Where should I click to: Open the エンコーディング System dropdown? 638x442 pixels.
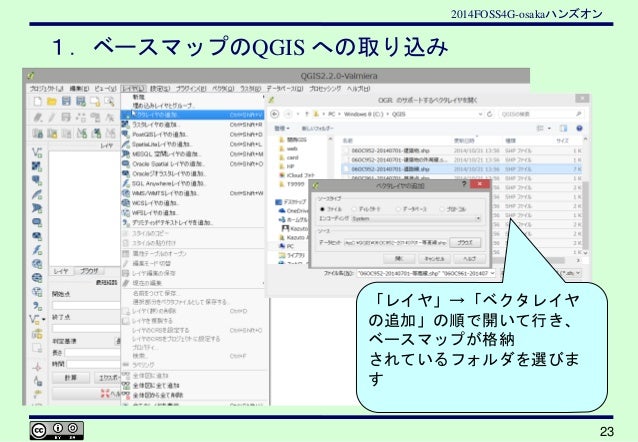tap(415, 219)
